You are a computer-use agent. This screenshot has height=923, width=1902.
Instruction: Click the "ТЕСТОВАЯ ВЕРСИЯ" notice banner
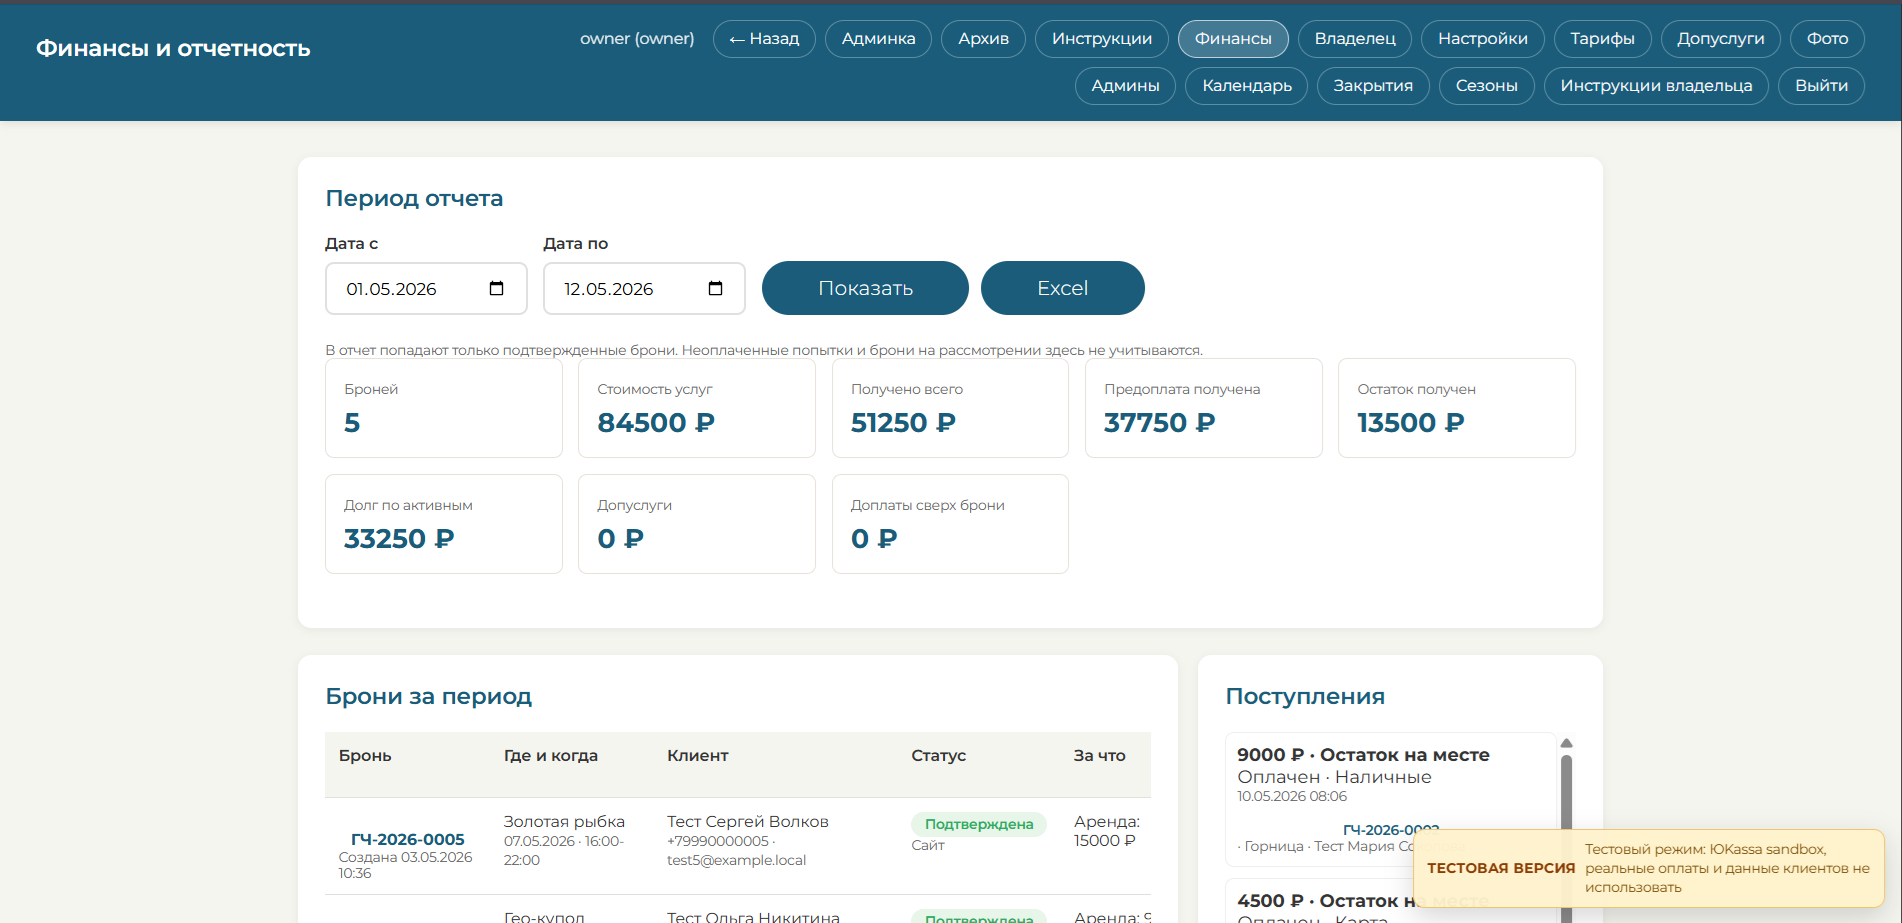coord(1649,868)
